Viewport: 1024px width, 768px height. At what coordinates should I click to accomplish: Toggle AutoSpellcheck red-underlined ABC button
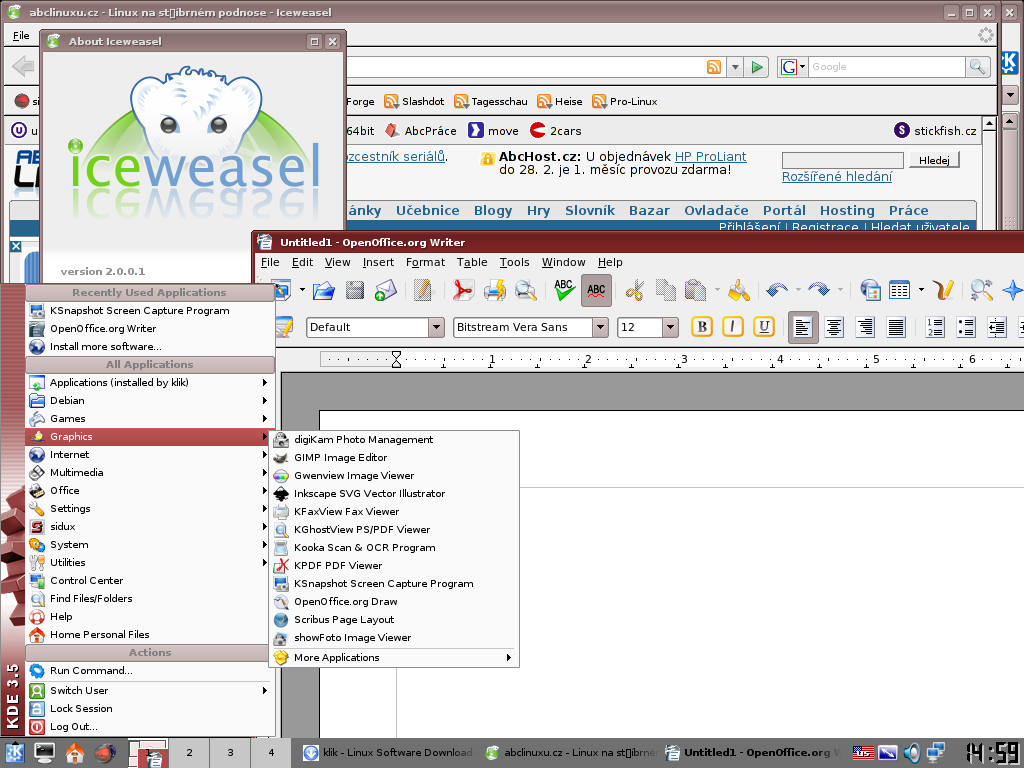pos(596,290)
